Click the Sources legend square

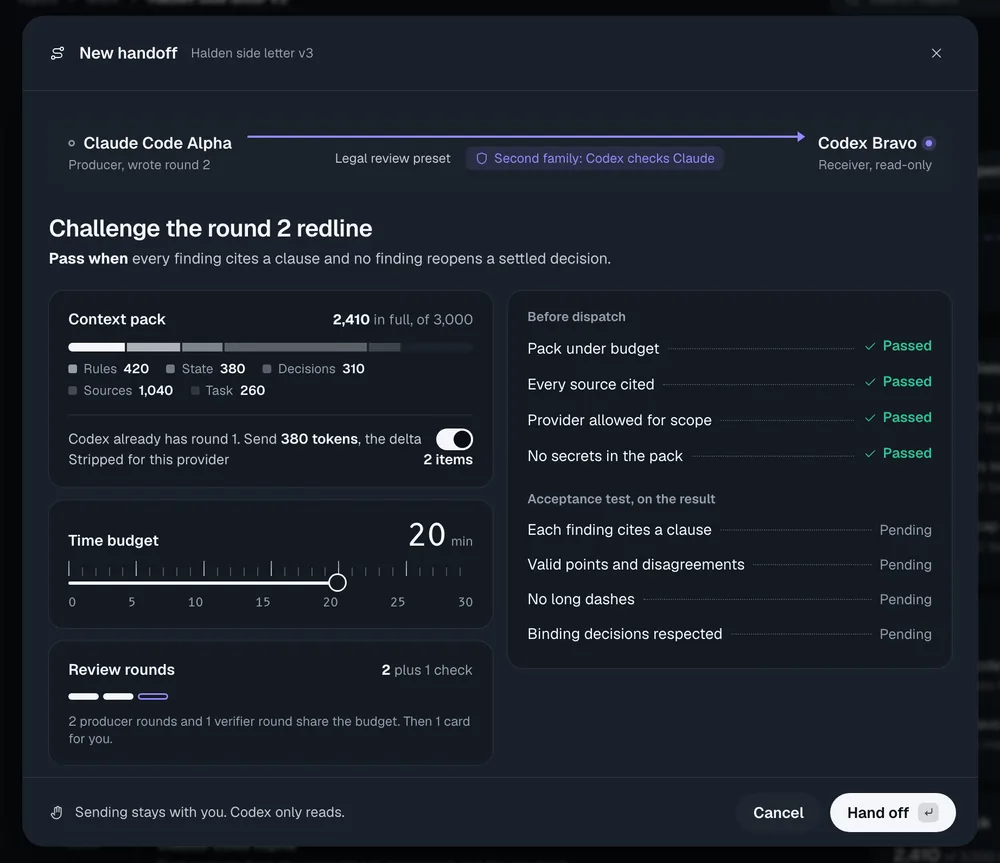point(73,390)
